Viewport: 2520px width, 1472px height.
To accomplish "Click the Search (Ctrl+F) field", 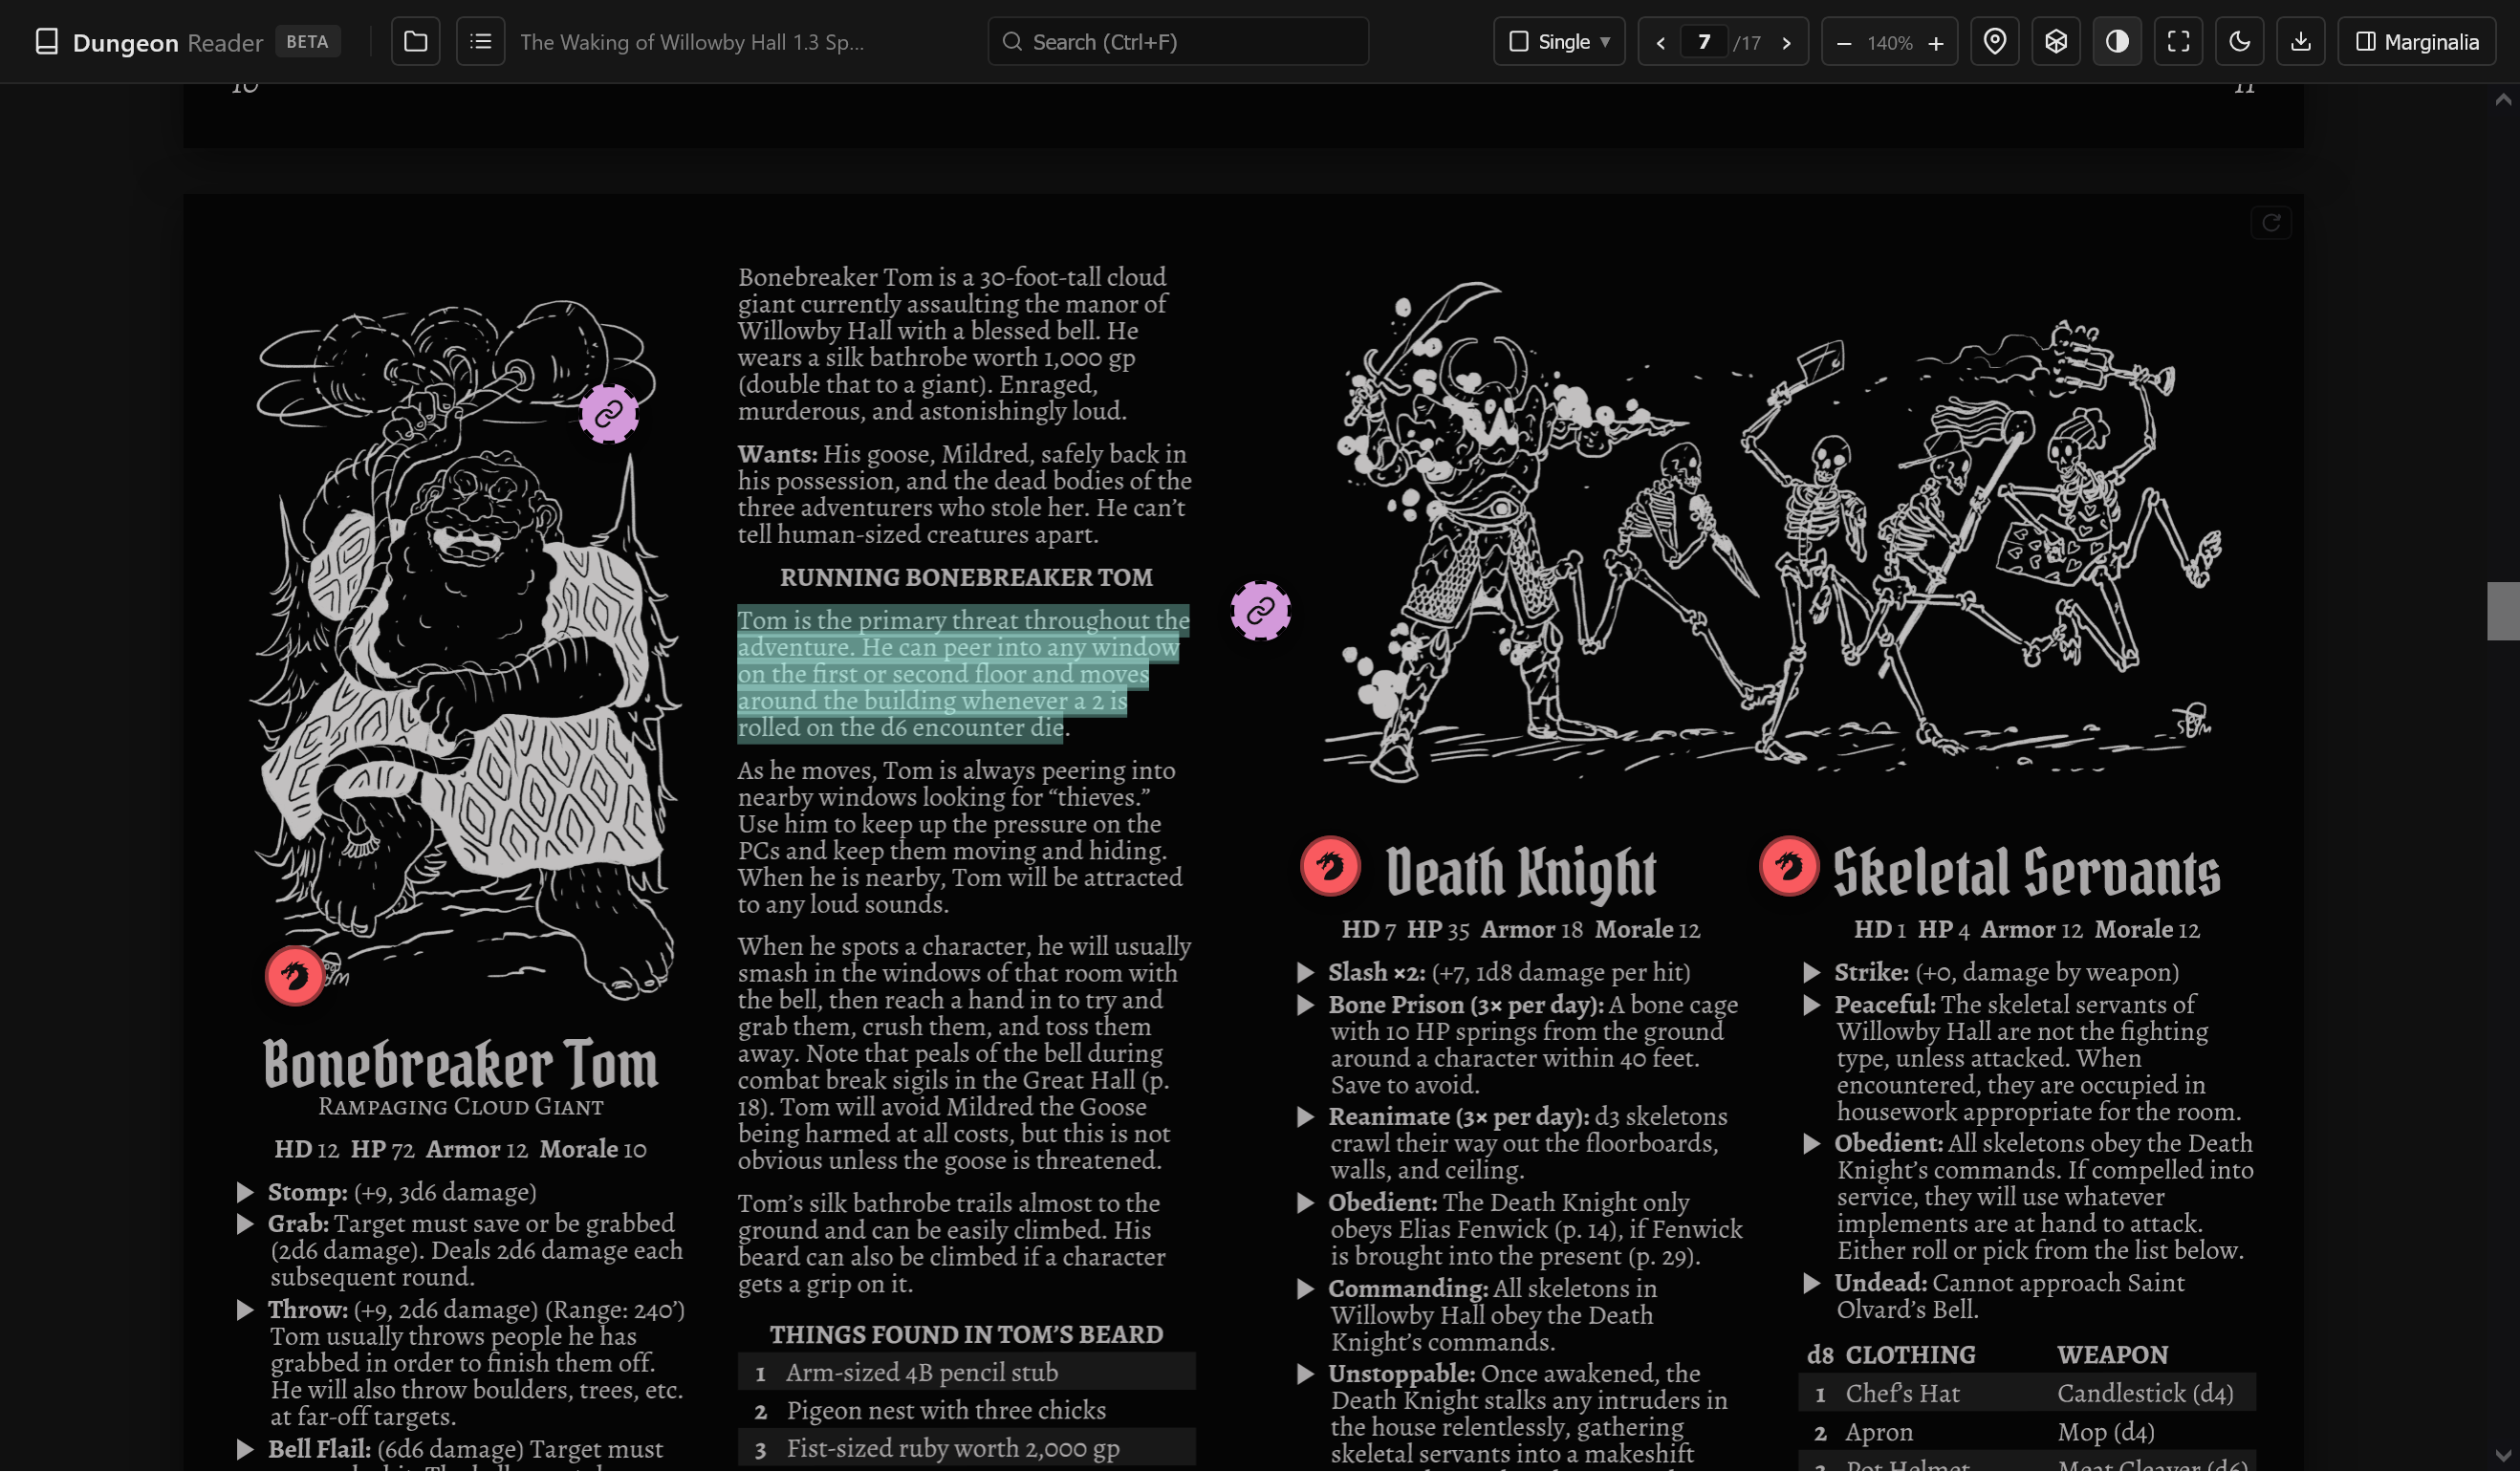I will (1179, 42).
